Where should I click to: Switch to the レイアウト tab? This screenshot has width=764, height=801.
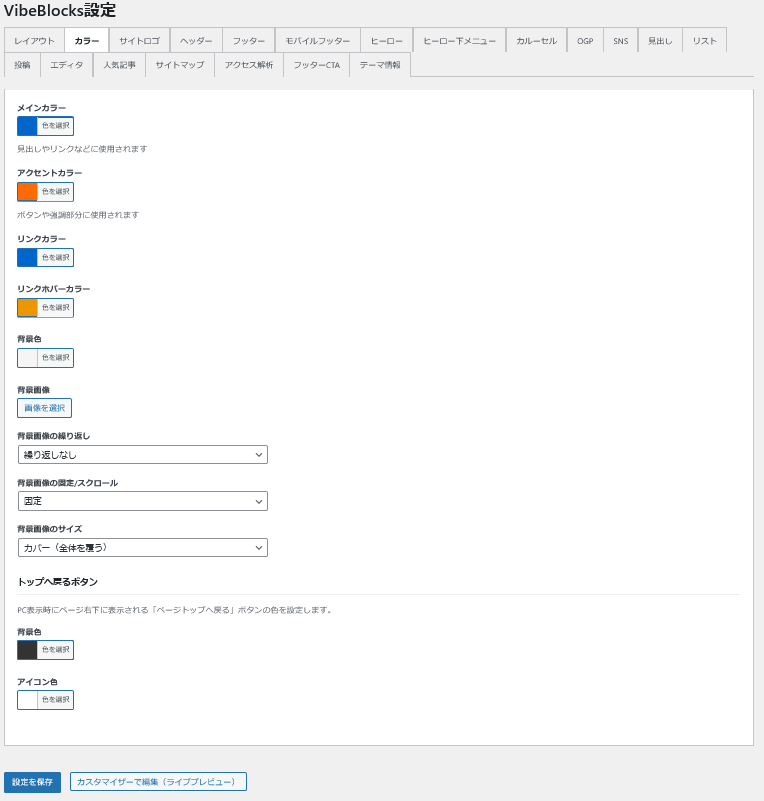34,41
